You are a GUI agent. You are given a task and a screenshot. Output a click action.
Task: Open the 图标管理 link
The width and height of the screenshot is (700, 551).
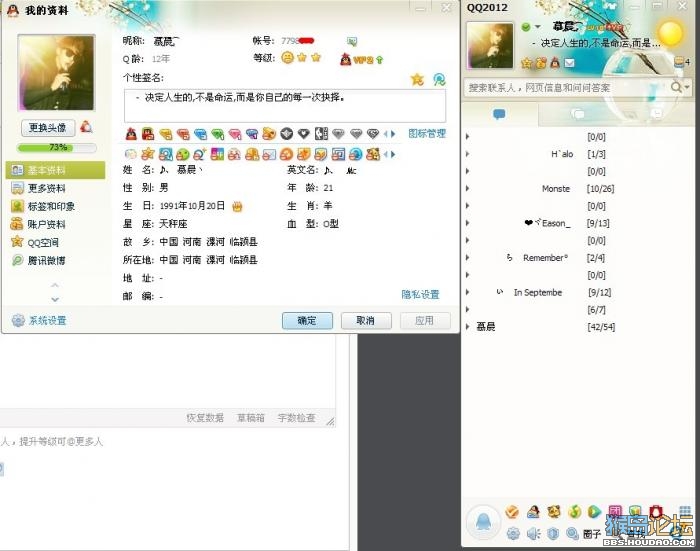[427, 134]
